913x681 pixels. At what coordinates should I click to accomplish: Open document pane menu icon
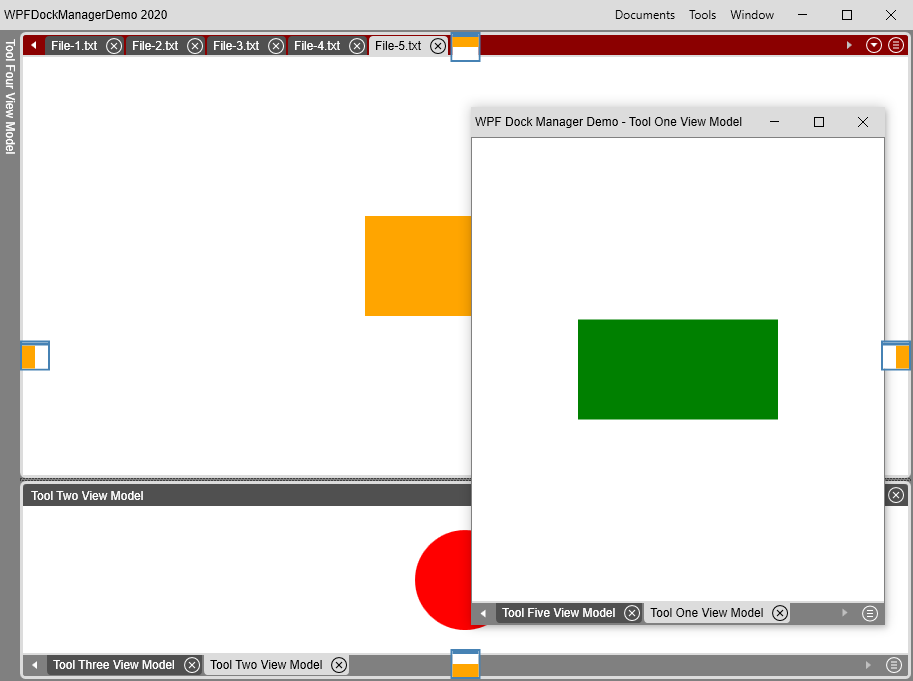coord(896,45)
